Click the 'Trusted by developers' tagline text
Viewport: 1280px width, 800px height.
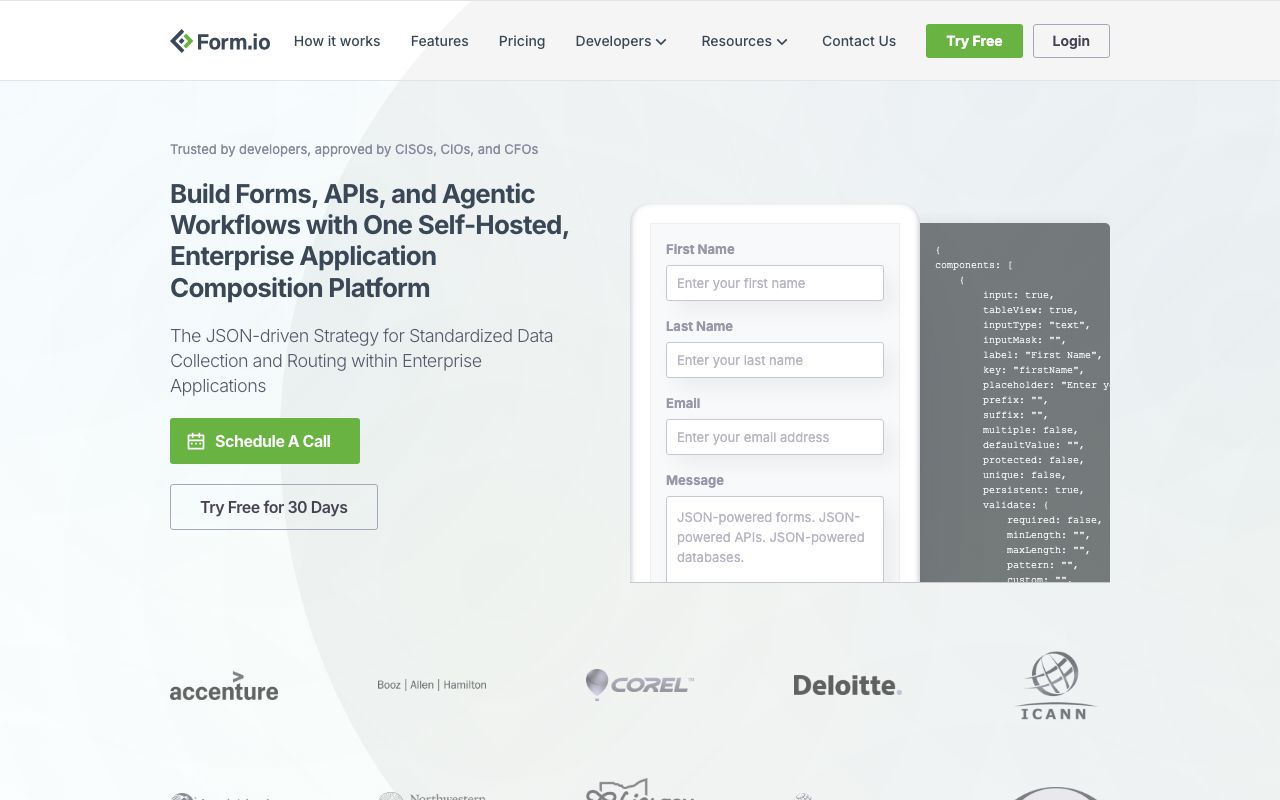354,149
